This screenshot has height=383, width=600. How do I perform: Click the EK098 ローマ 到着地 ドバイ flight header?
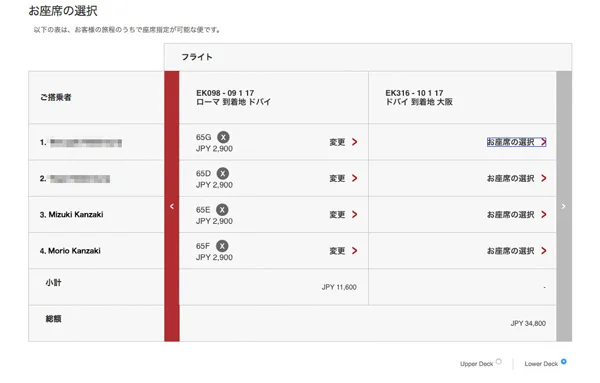[x=233, y=98]
